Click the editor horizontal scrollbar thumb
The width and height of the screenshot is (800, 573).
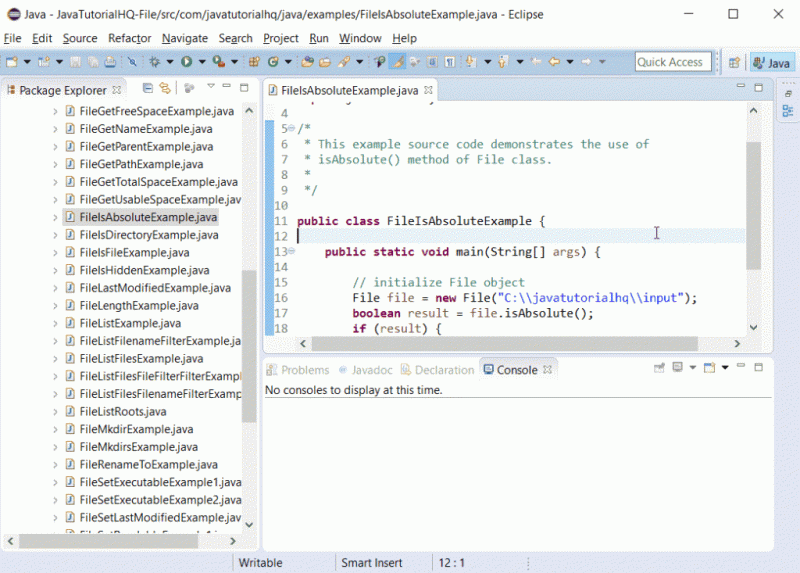(505, 344)
